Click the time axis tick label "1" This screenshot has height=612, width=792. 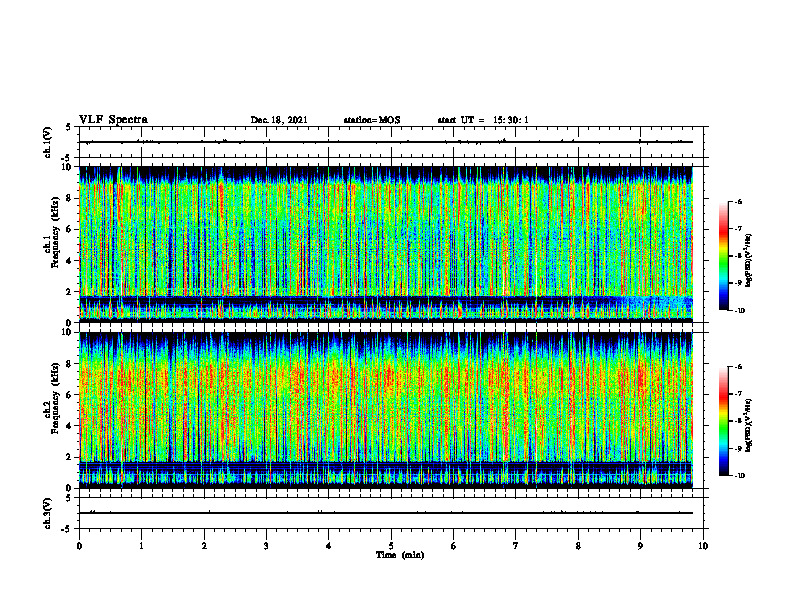coord(141,546)
